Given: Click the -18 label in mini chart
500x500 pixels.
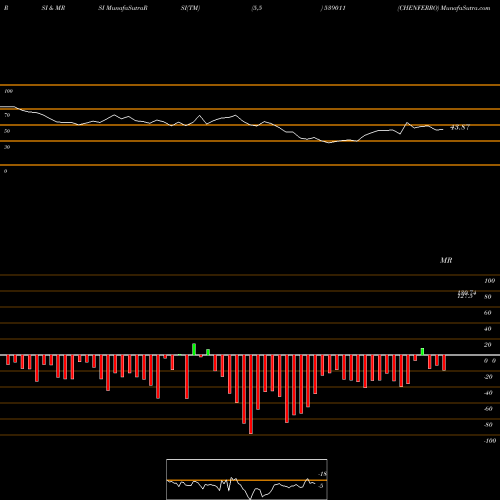Looking at the screenshot, I should 322,474.
